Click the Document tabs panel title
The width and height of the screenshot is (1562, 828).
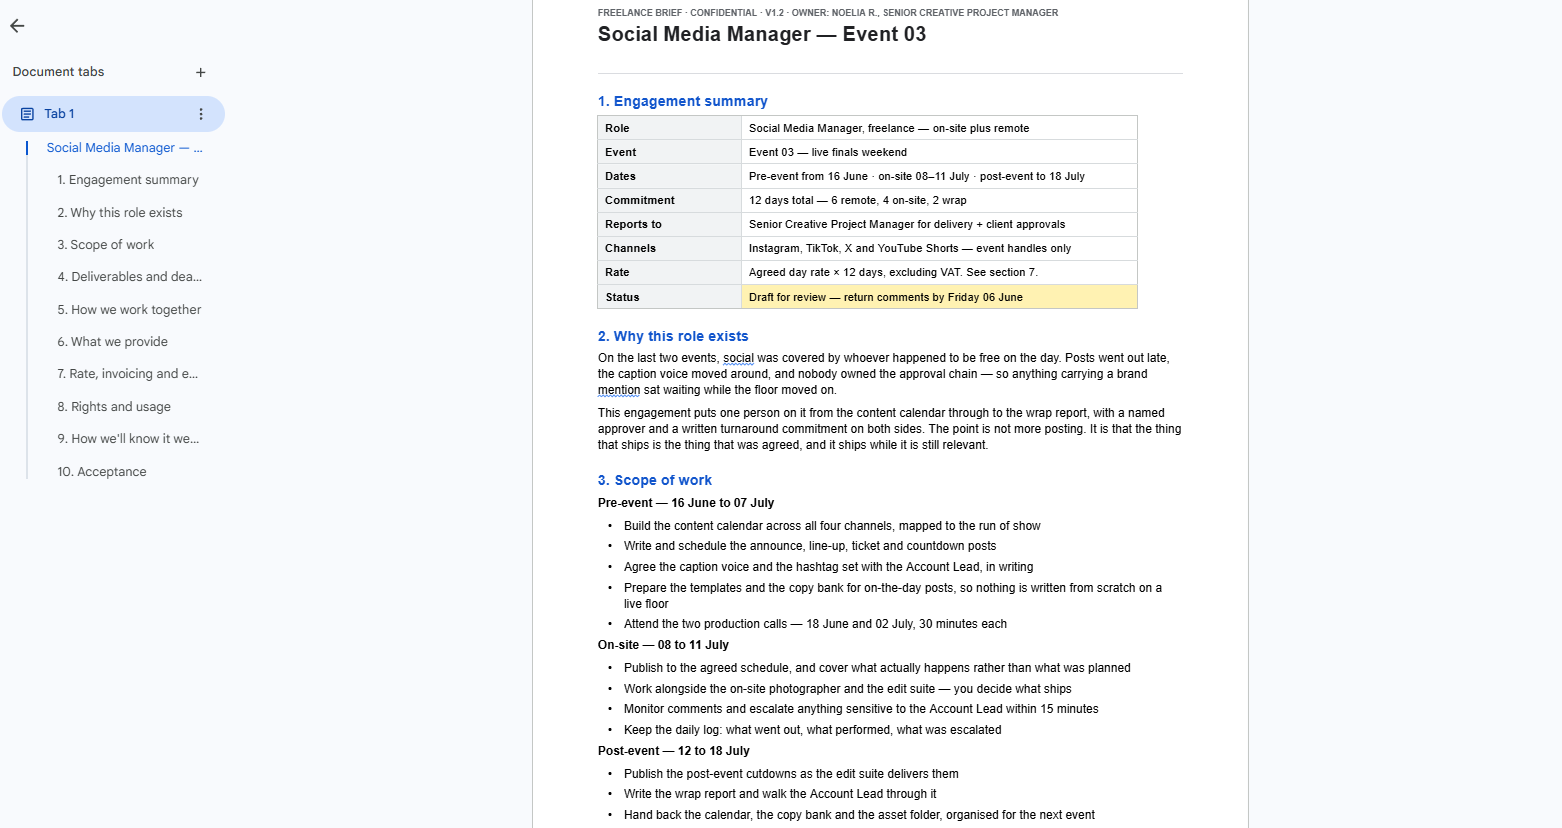[58, 72]
